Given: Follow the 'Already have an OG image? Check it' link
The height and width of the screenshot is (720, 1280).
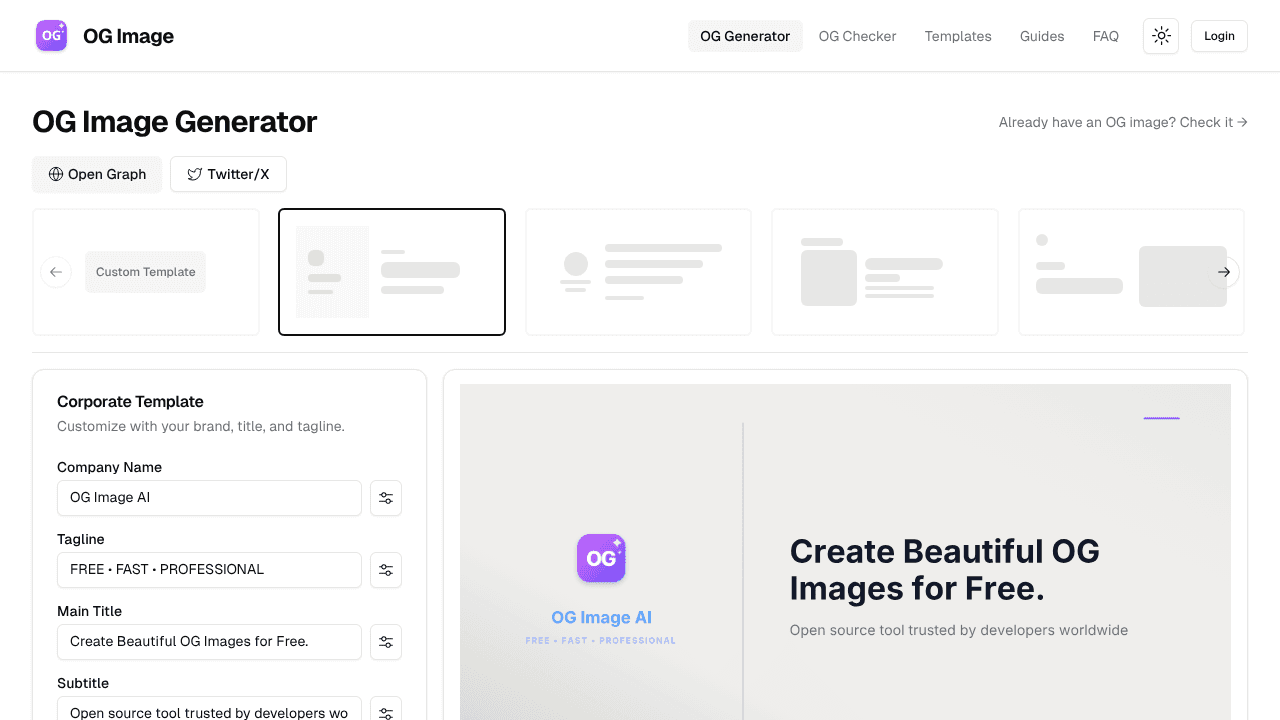Looking at the screenshot, I should (x=1123, y=122).
